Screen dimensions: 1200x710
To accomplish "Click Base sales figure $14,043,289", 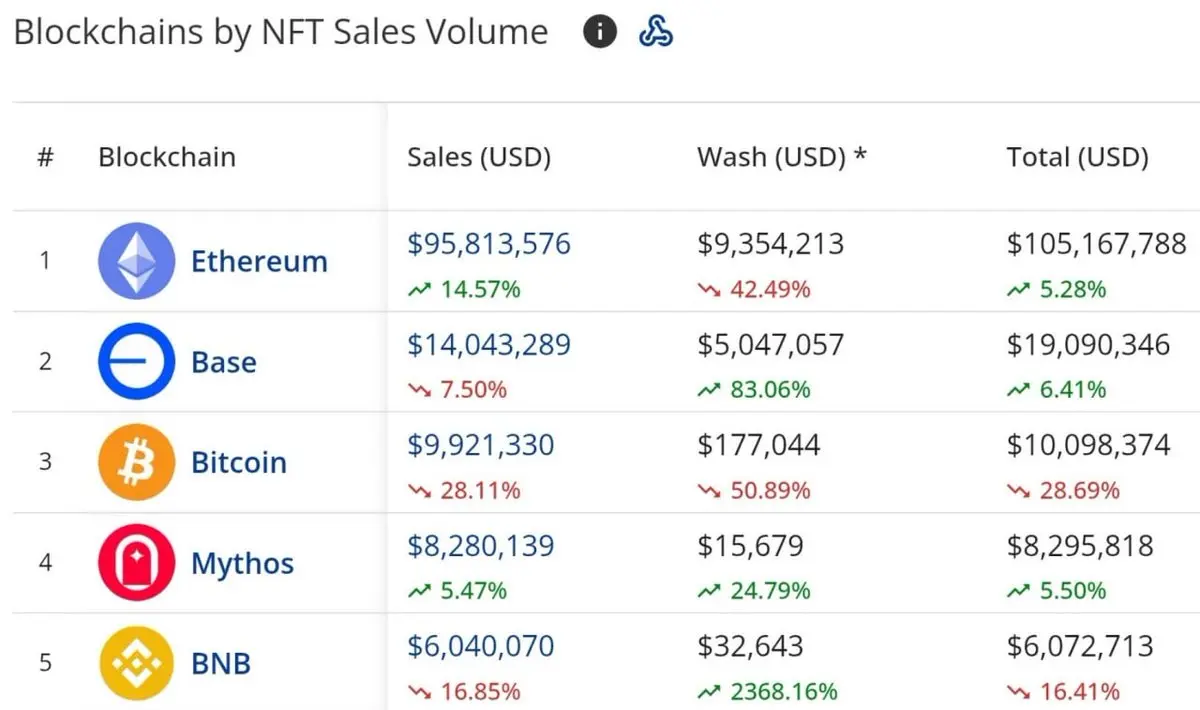I will 489,345.
